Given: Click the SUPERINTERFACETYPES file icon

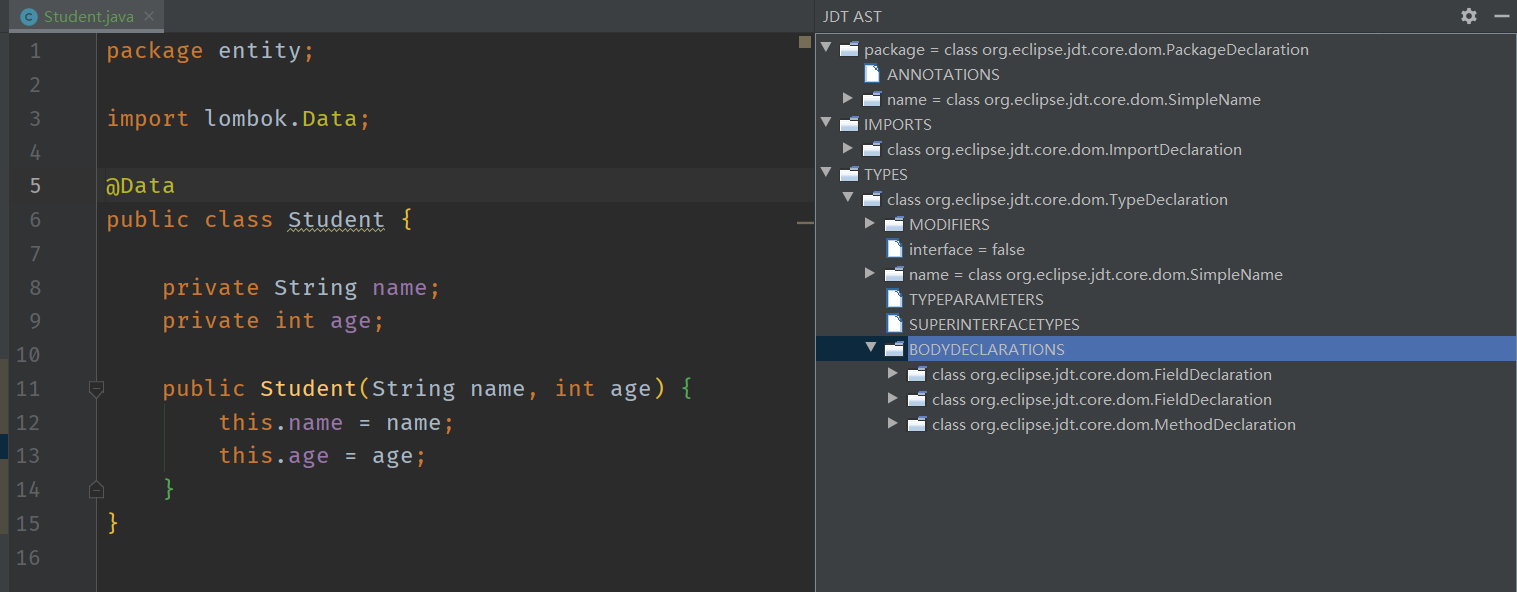Looking at the screenshot, I should pyautogui.click(x=893, y=324).
